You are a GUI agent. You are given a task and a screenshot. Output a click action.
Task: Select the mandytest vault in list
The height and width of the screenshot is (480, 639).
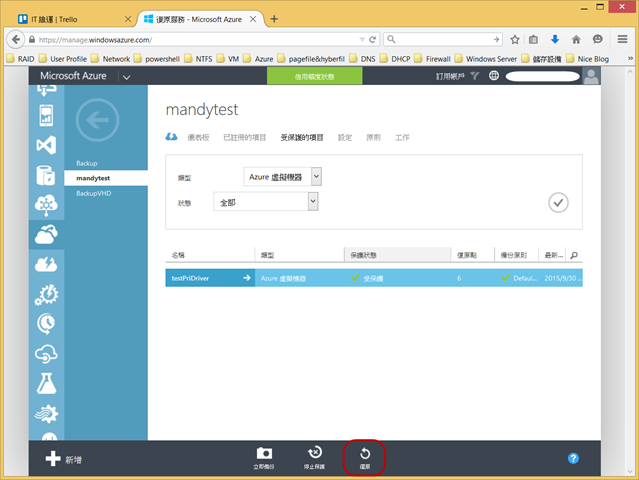106,178
